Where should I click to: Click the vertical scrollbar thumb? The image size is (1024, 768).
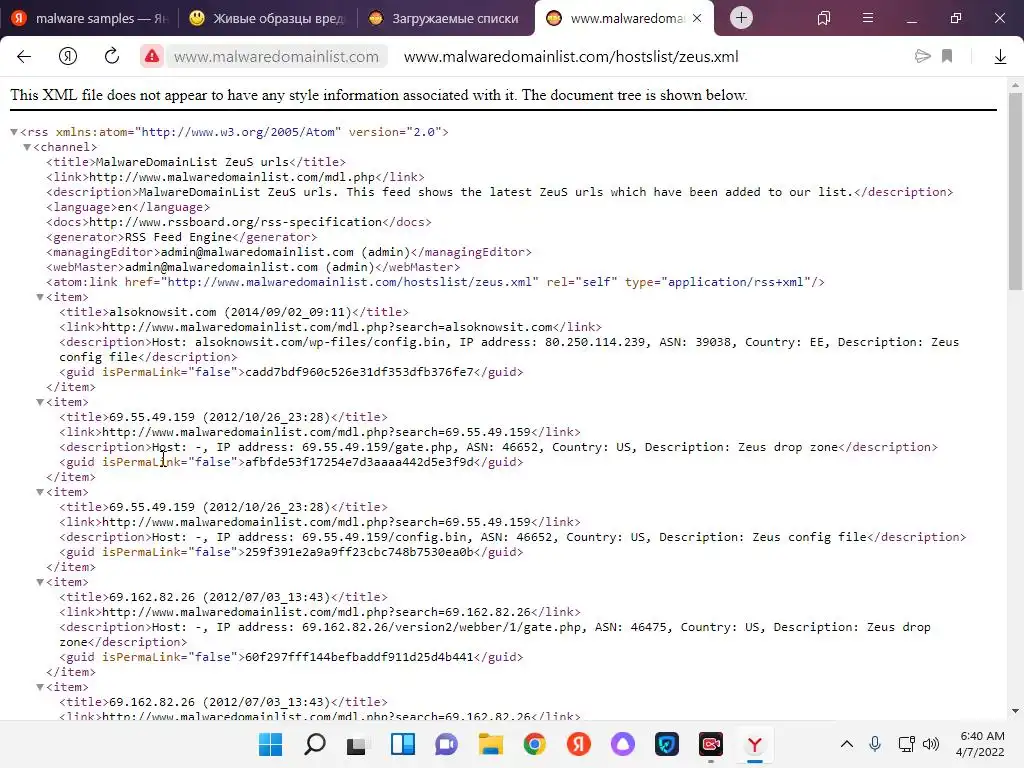coord(1015,191)
